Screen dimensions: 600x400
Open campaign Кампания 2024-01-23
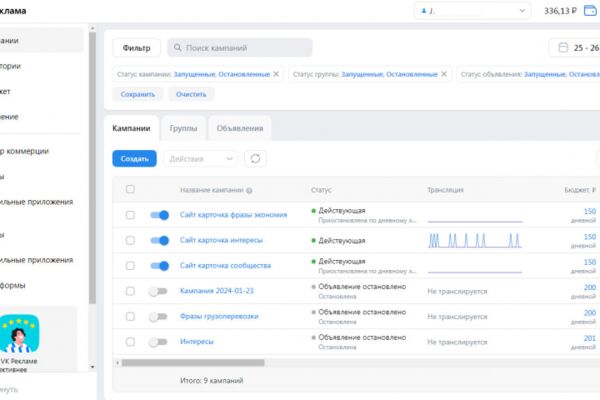point(217,291)
